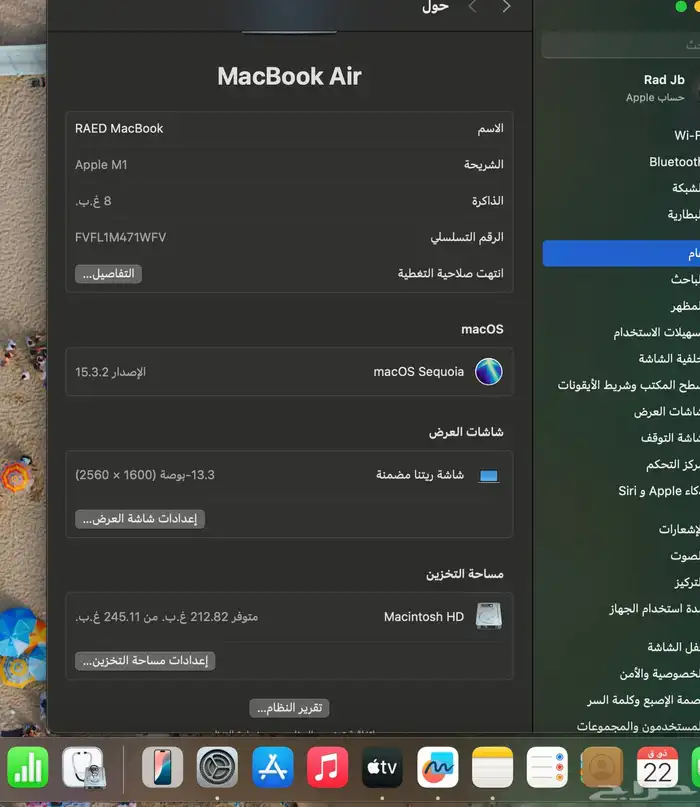Click the sidebar search field

point(621,45)
